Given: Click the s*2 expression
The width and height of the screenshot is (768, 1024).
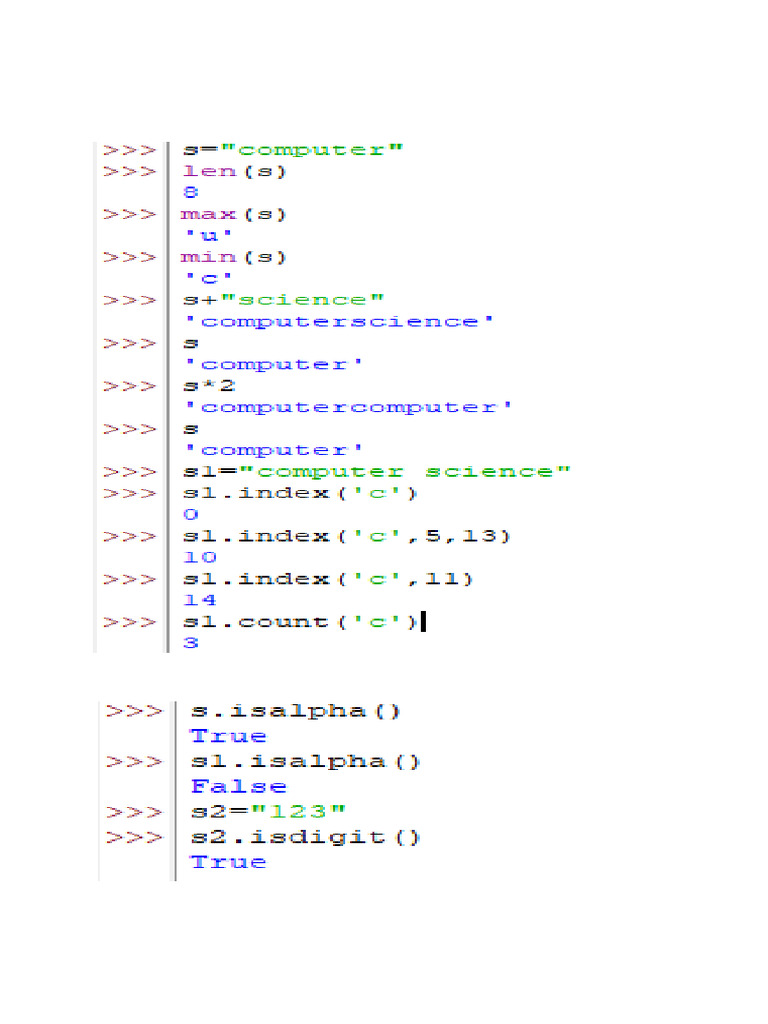Looking at the screenshot, I should tap(209, 386).
